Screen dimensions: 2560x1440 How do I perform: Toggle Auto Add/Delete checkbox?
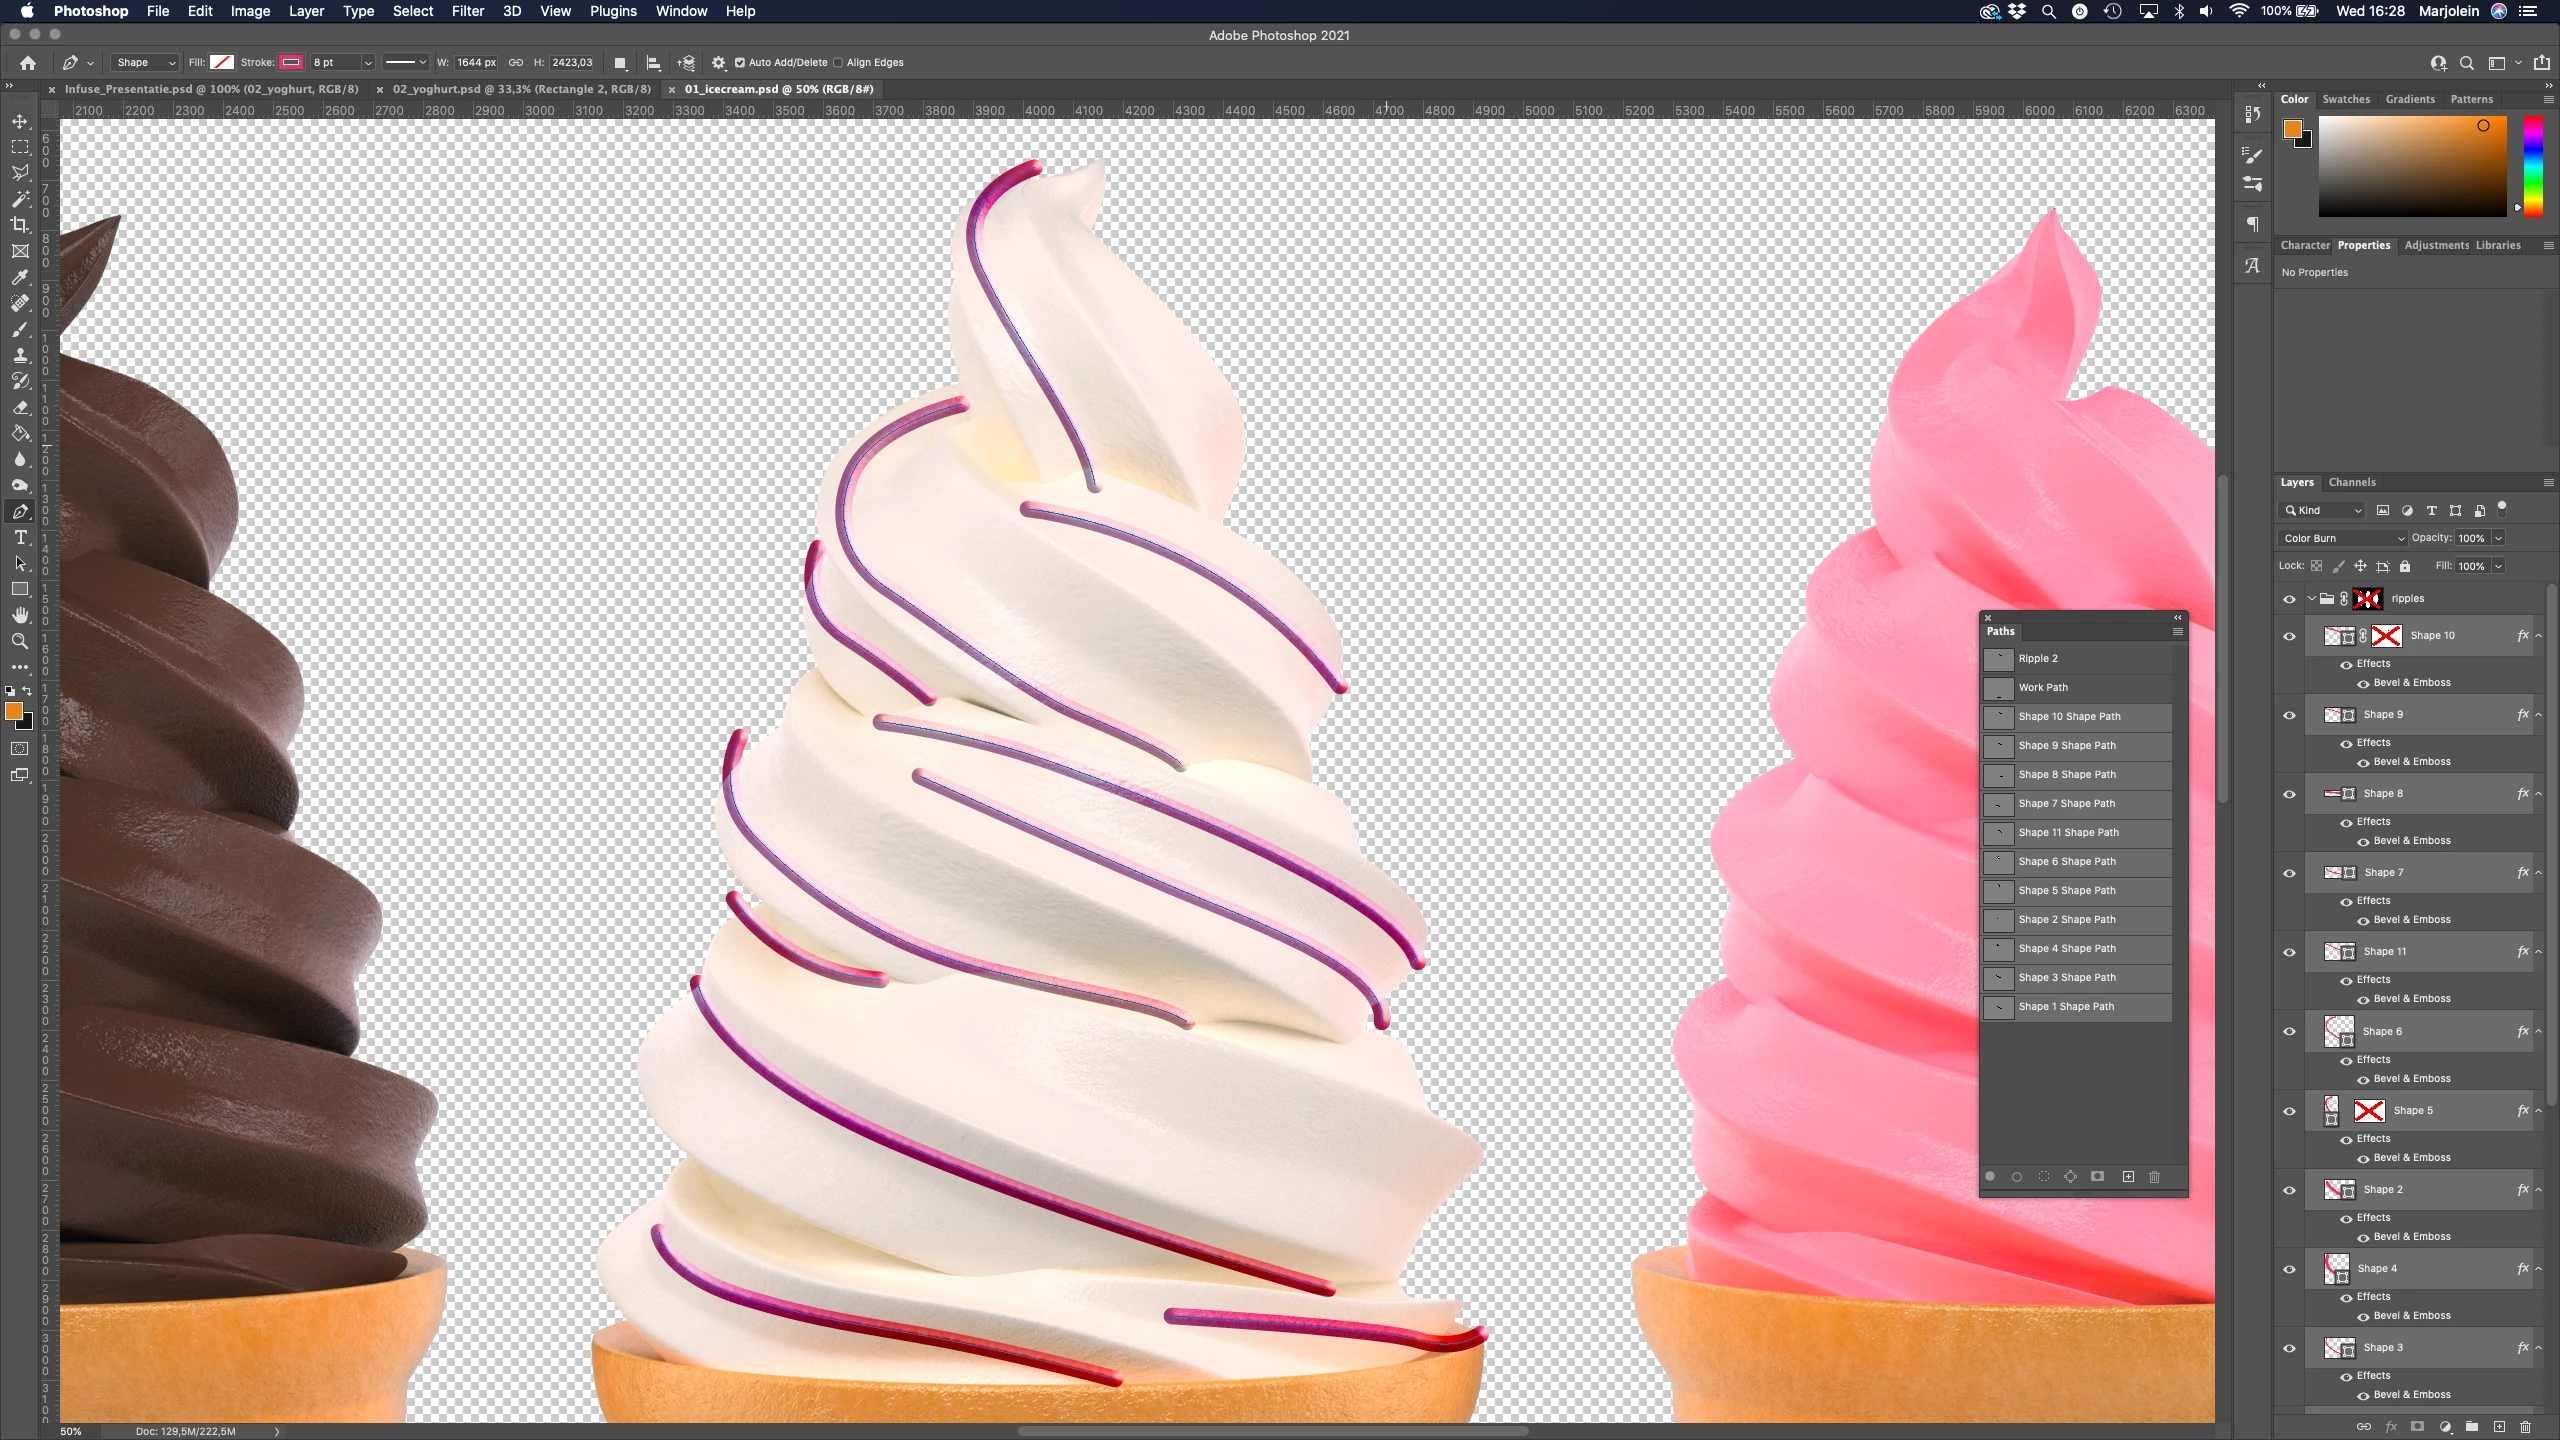point(740,63)
